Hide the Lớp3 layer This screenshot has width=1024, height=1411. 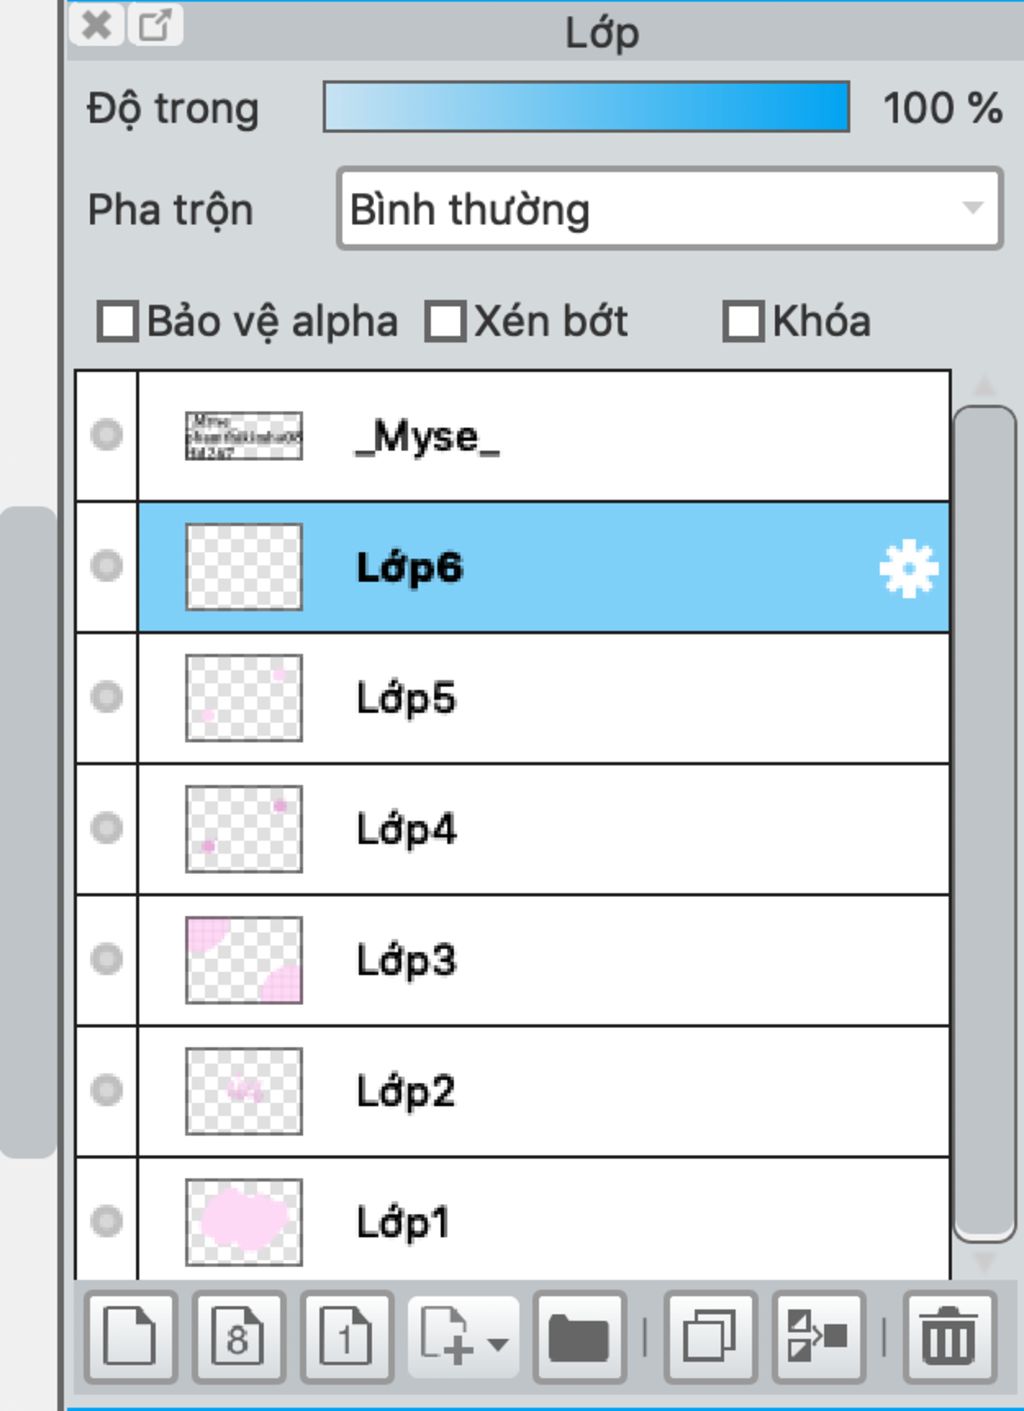tap(107, 959)
